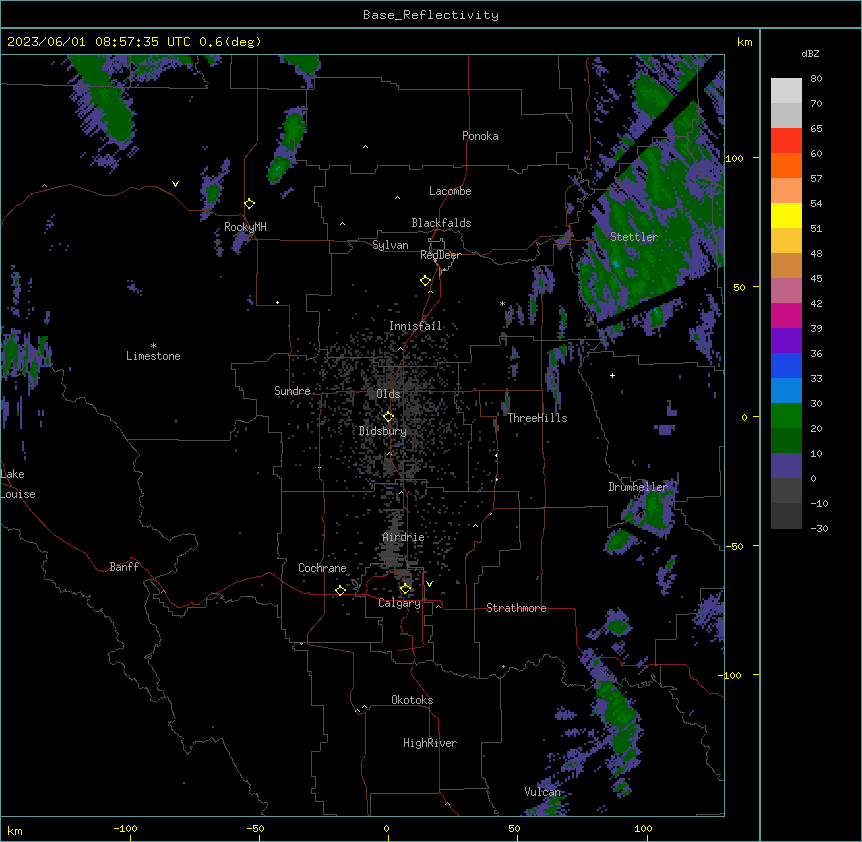Pick the orange 57-60 dBZ legend swatch
The image size is (862, 842).
pyautogui.click(x=786, y=165)
